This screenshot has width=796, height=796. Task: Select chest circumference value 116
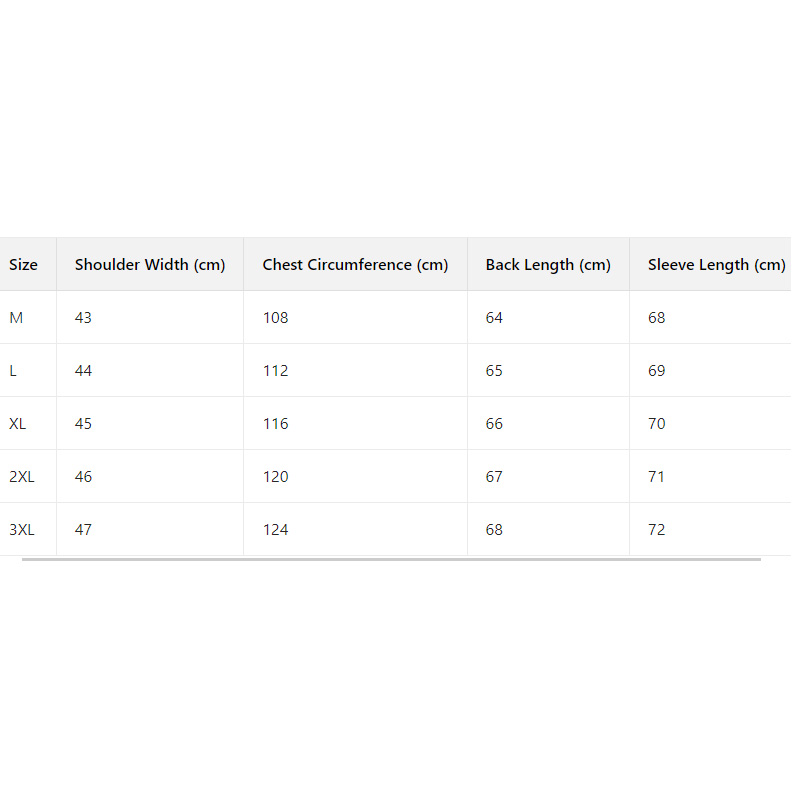[x=275, y=424]
